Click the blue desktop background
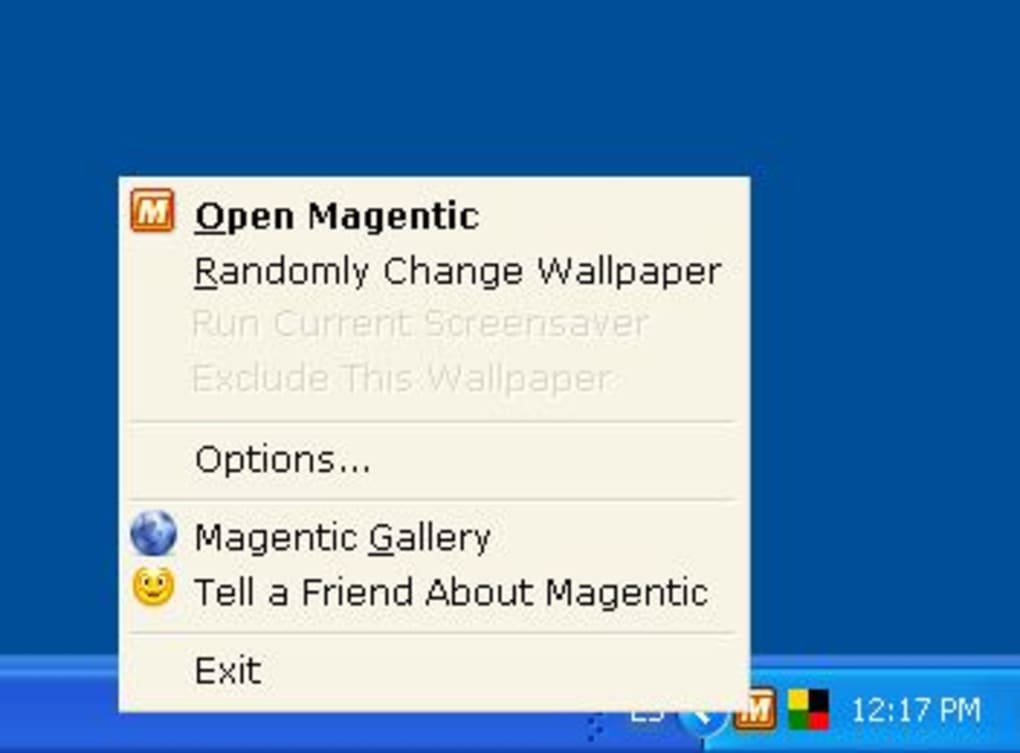The height and width of the screenshot is (753, 1020). click(x=500, y=80)
